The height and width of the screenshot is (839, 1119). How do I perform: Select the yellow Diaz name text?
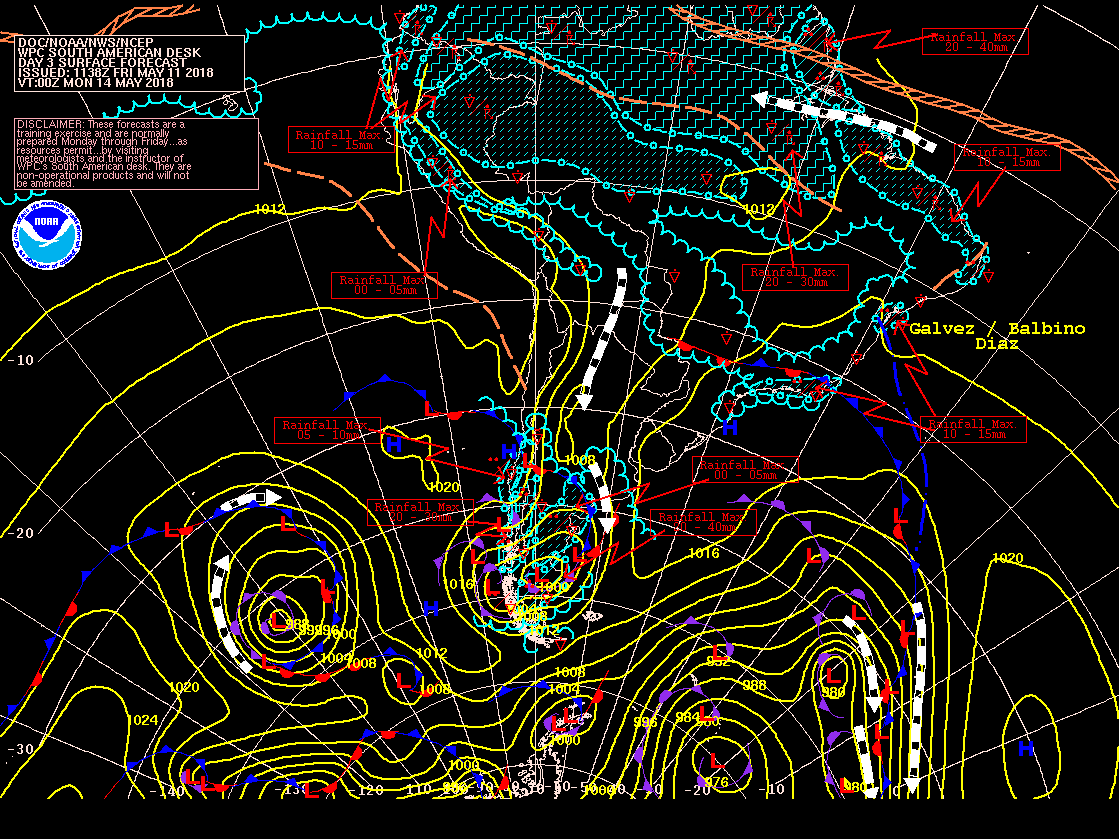[997, 344]
